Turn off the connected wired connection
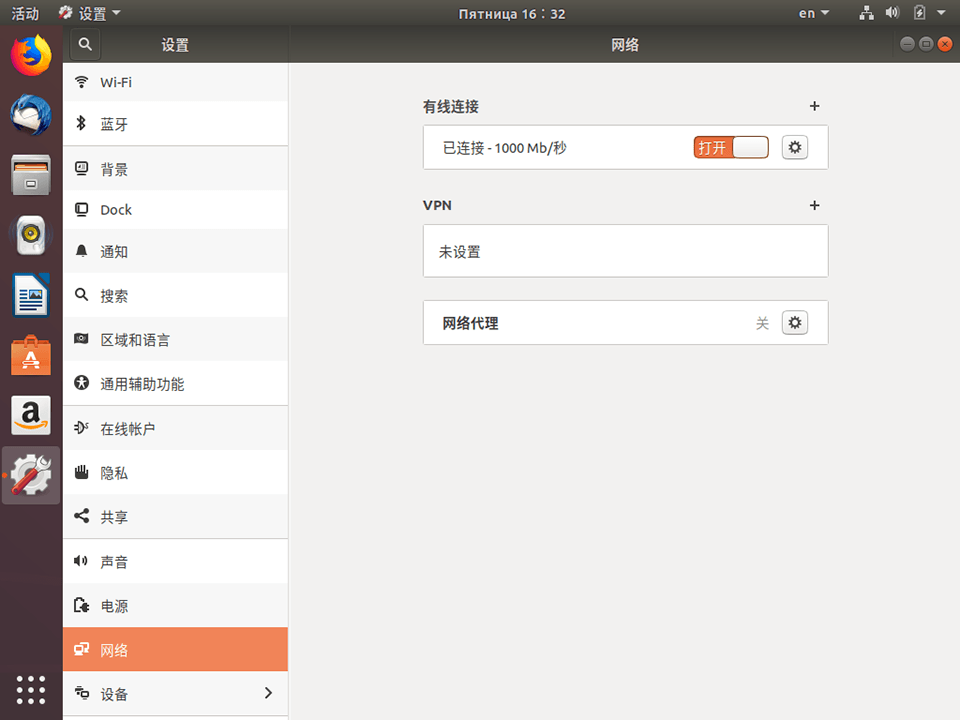The height and width of the screenshot is (720, 960). coord(730,147)
